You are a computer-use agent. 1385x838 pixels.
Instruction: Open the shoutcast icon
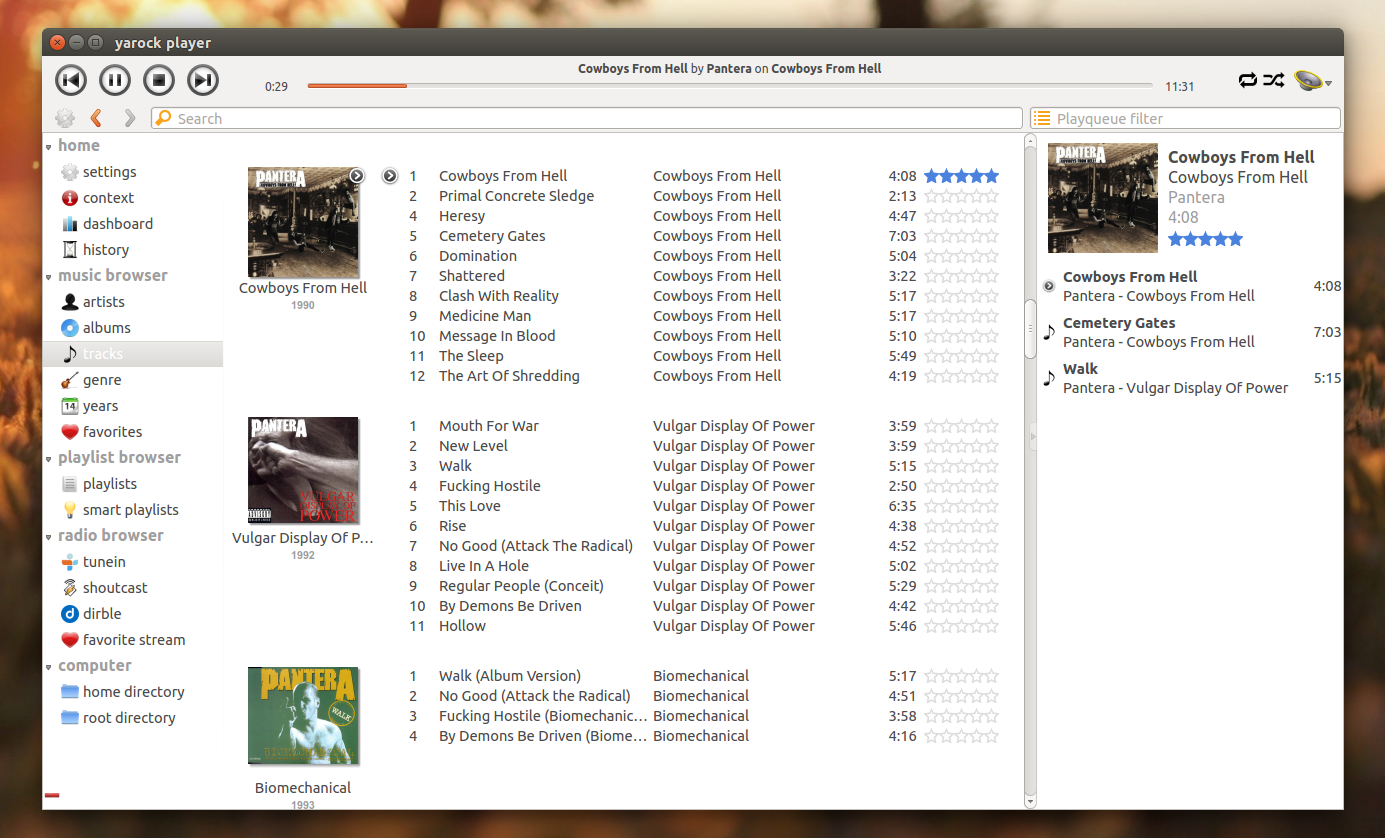[69, 588]
